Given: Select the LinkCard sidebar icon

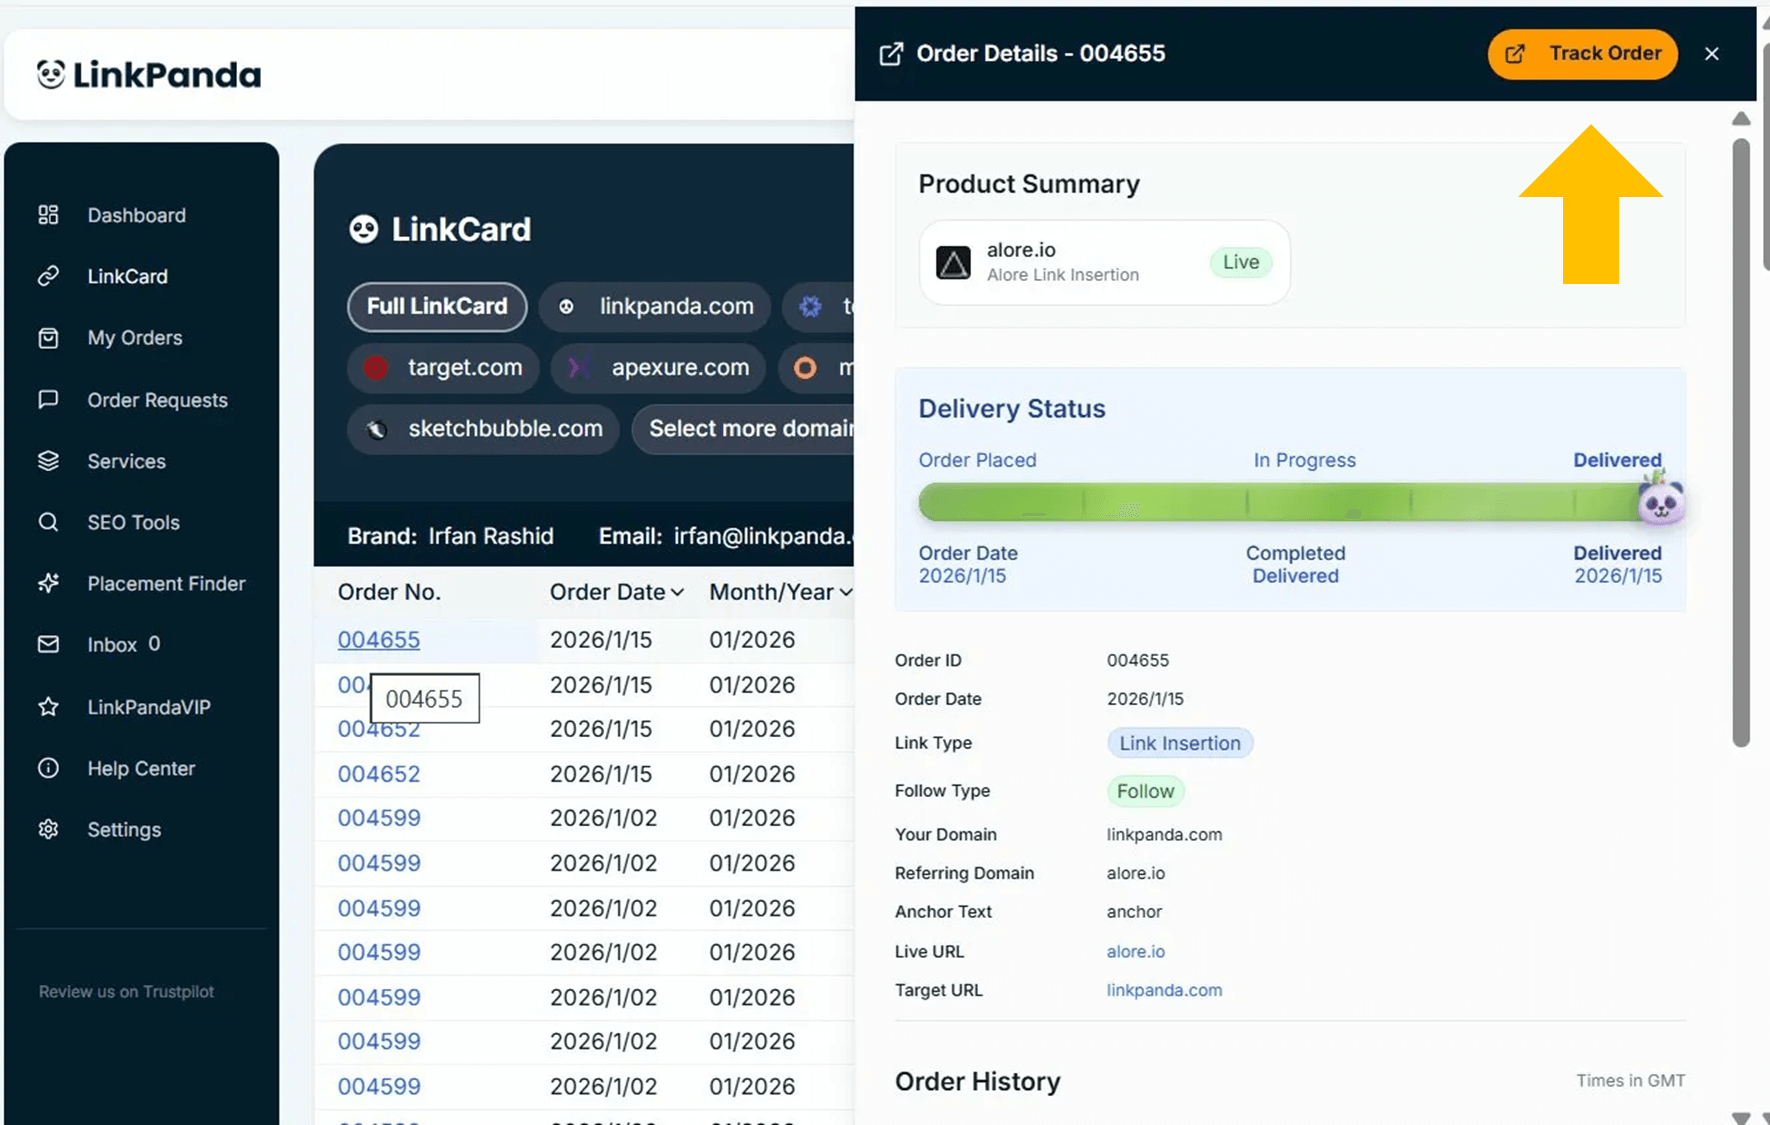Looking at the screenshot, I should point(48,276).
